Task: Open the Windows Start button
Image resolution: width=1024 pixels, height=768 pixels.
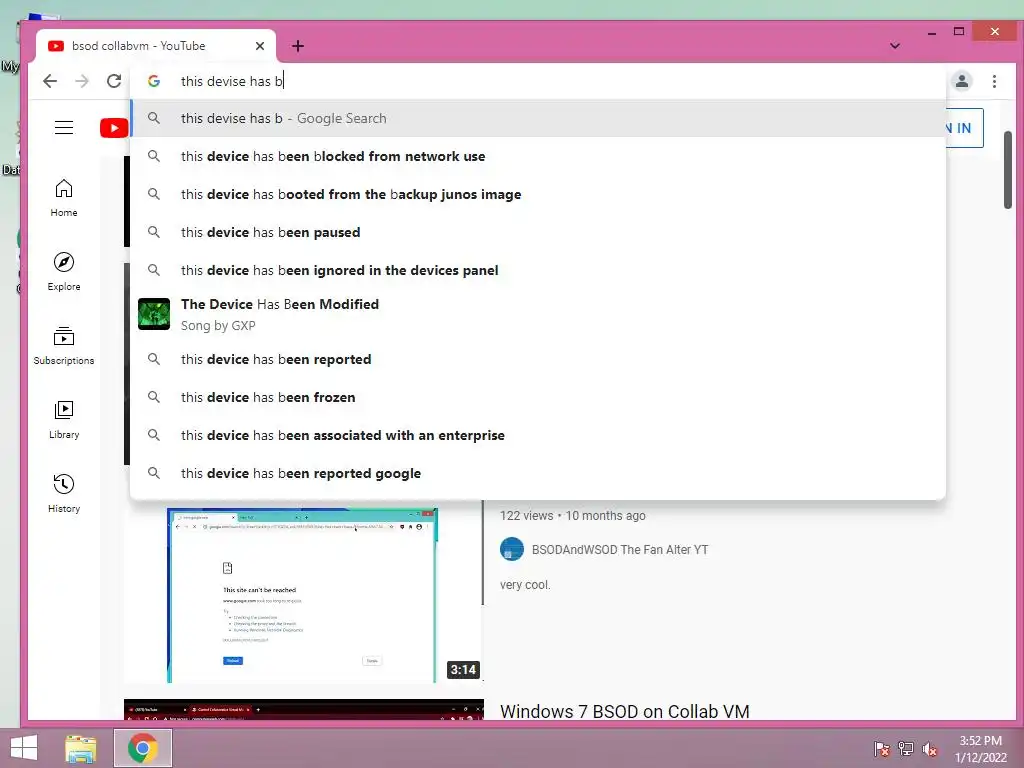Action: click(24, 748)
